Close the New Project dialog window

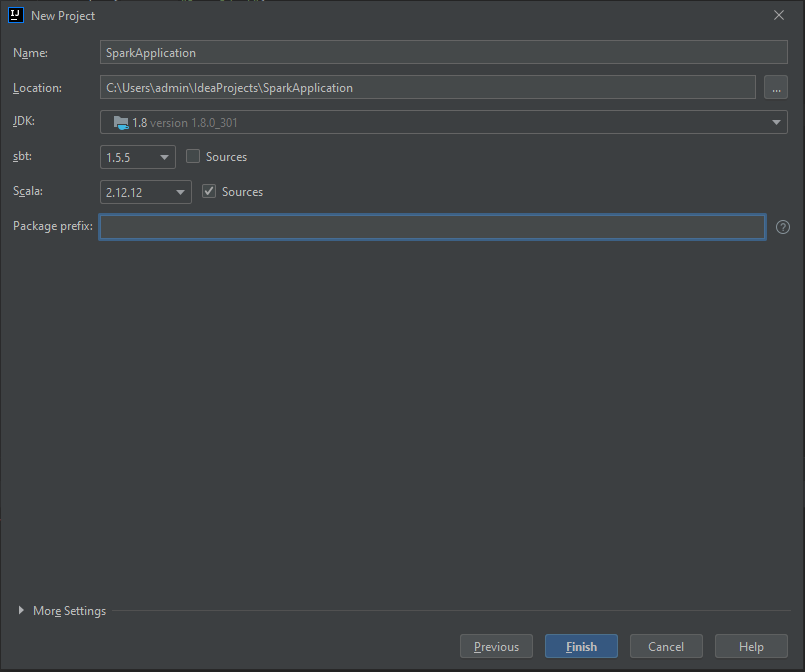pyautogui.click(x=779, y=15)
